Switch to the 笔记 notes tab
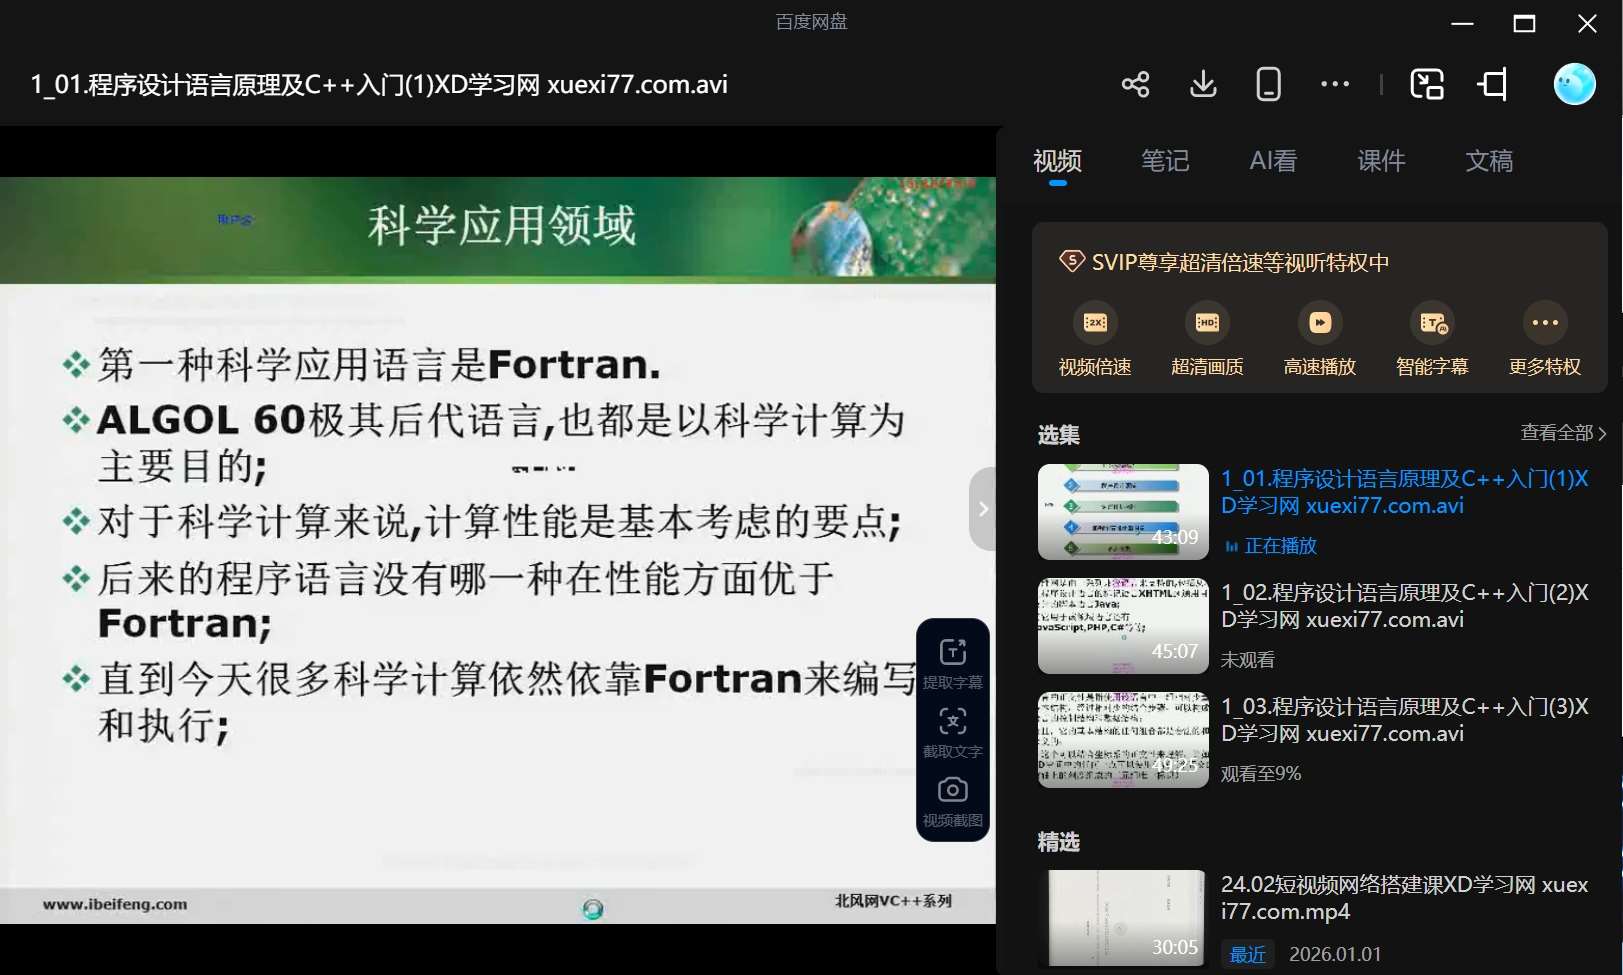Screen dimensions: 1623x975 click(x=1165, y=161)
